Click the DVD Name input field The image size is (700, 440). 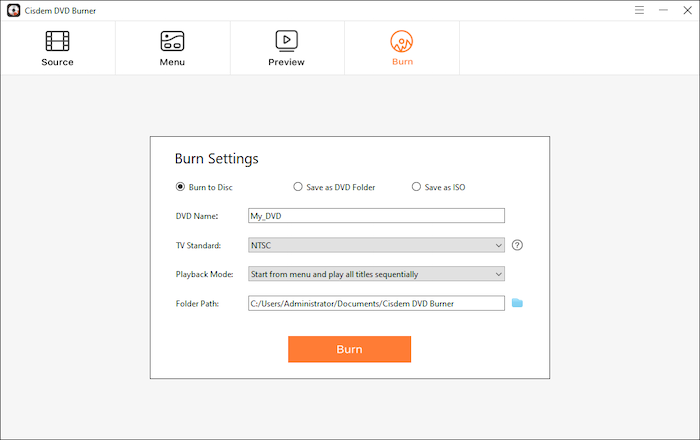pyautogui.click(x=376, y=216)
